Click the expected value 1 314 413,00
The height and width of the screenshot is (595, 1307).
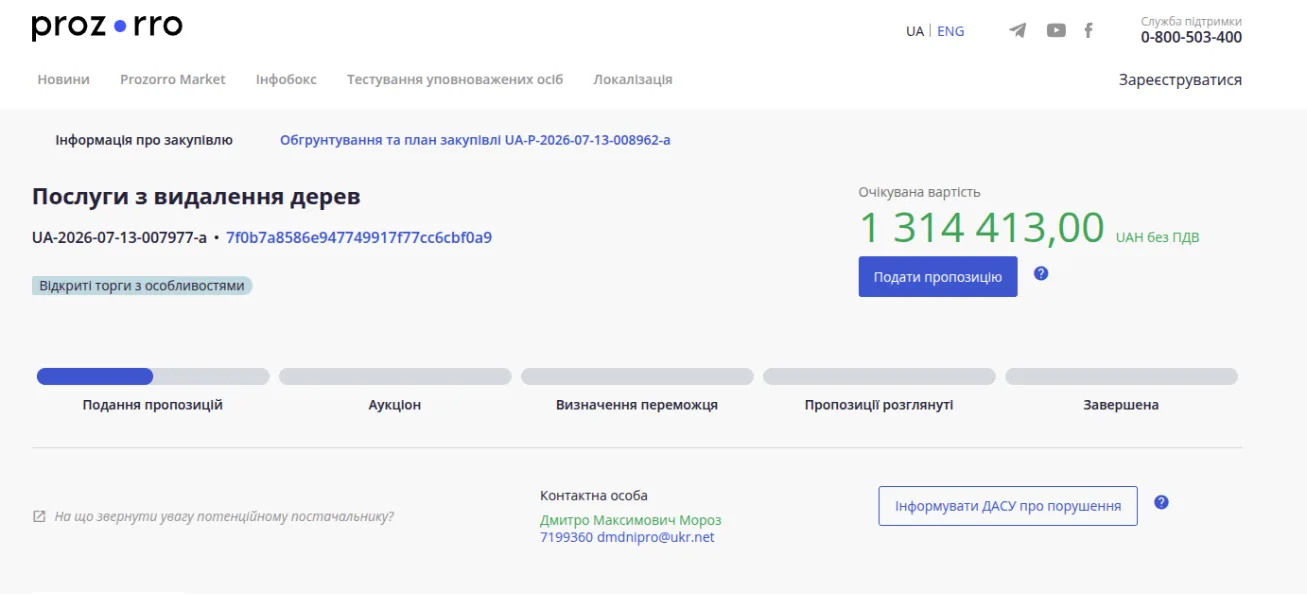(x=982, y=228)
